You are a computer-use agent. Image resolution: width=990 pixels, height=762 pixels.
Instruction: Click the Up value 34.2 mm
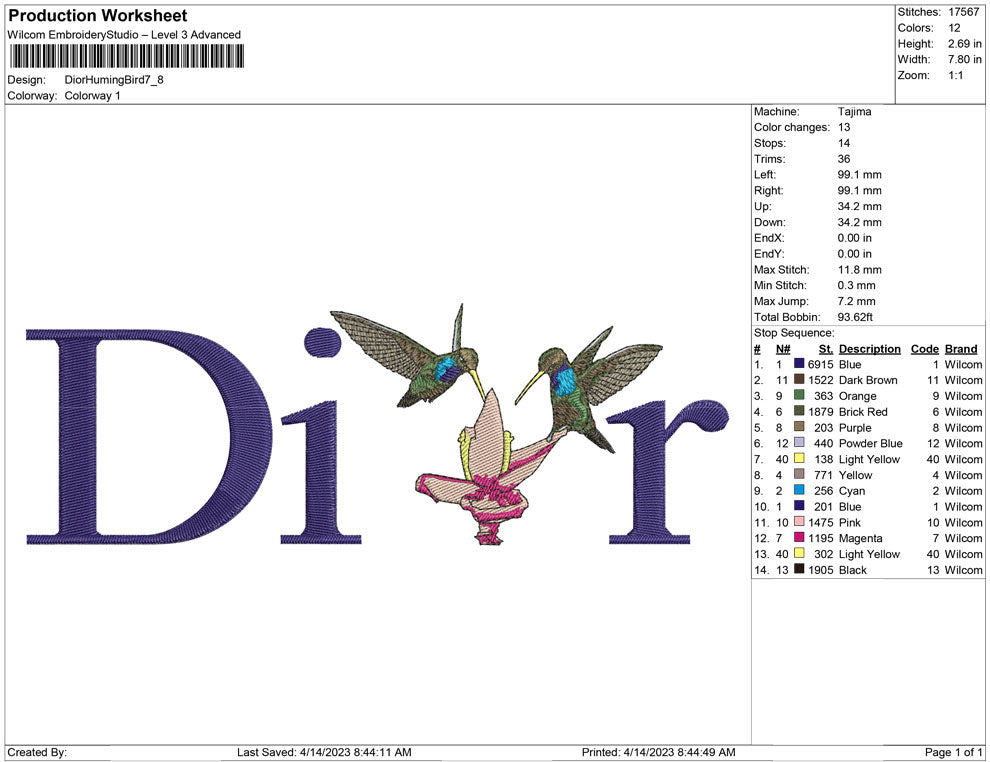tap(859, 206)
